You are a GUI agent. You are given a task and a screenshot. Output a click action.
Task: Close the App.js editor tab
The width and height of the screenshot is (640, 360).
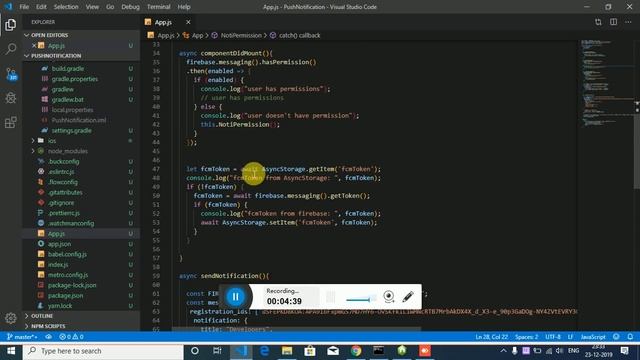188,22
